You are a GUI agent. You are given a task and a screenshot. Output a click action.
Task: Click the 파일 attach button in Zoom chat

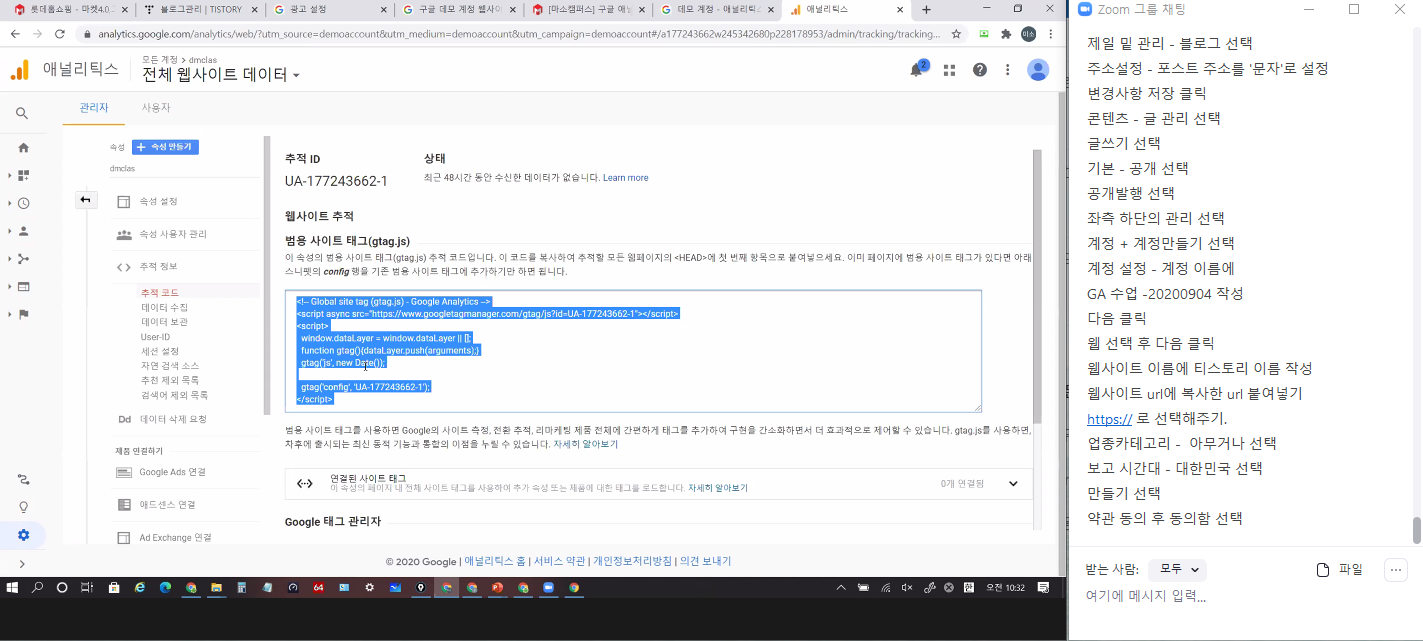pos(1340,569)
